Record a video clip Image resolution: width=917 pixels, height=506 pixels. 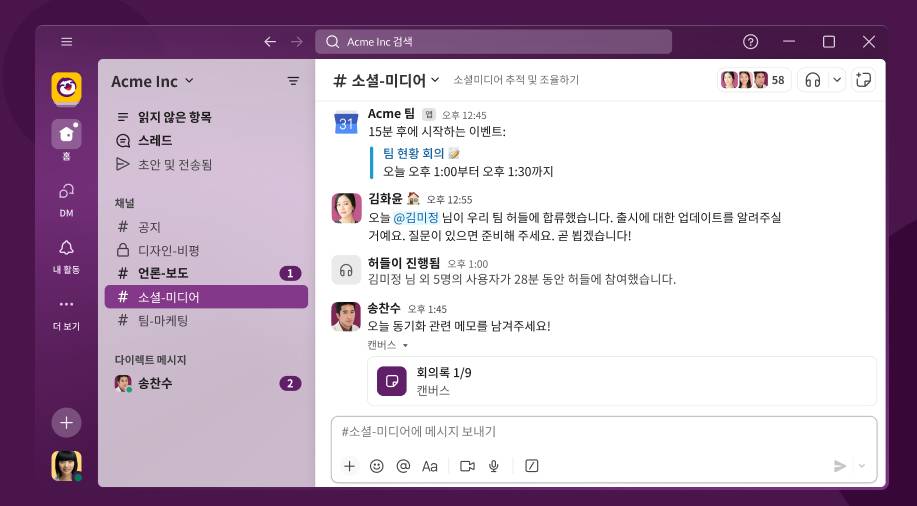click(x=467, y=466)
